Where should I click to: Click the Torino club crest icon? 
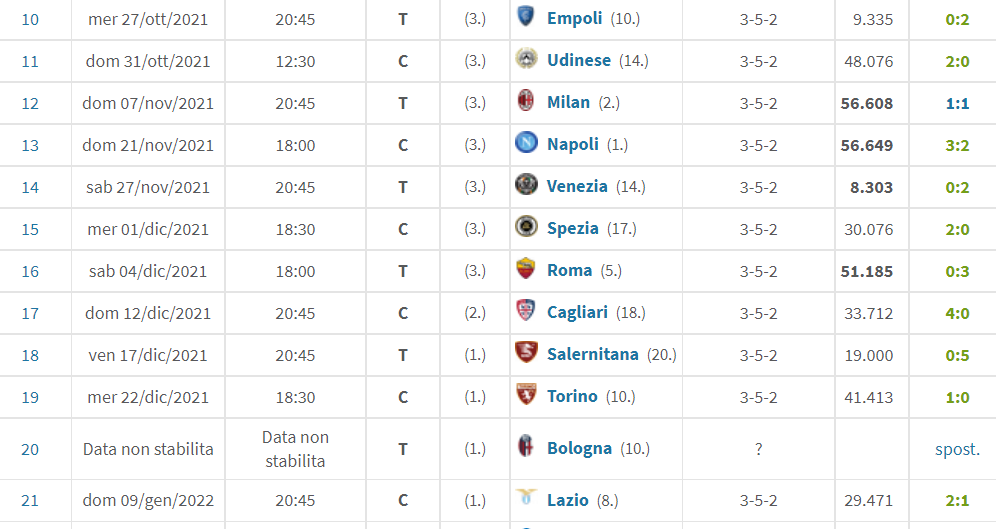click(526, 394)
